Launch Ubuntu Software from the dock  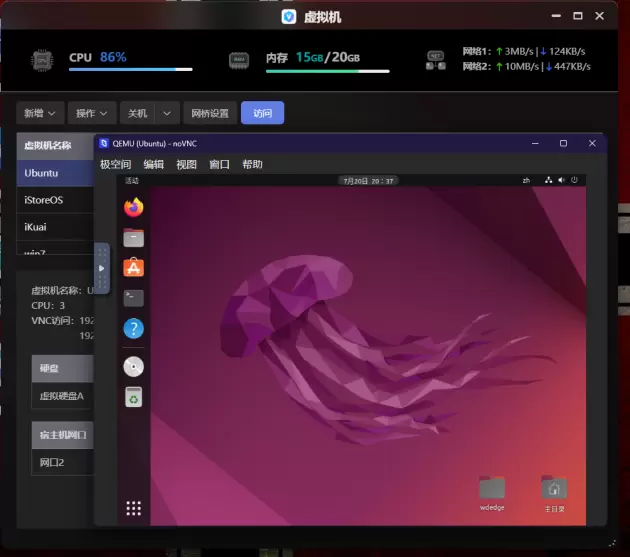[x=134, y=268]
